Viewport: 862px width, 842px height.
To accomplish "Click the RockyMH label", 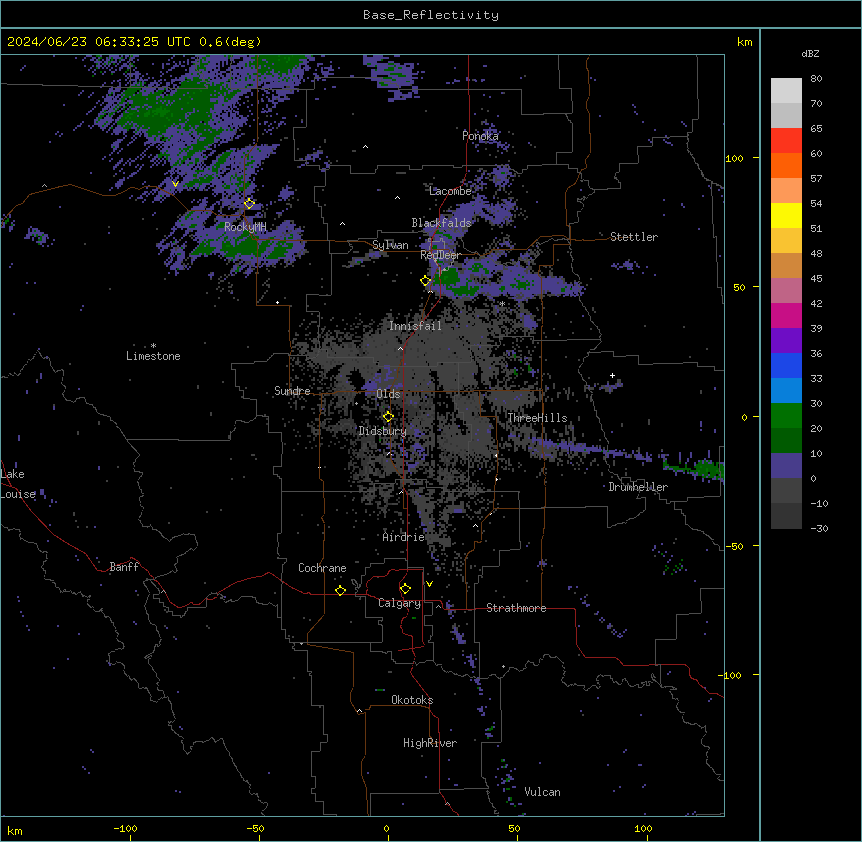I will point(245,227).
